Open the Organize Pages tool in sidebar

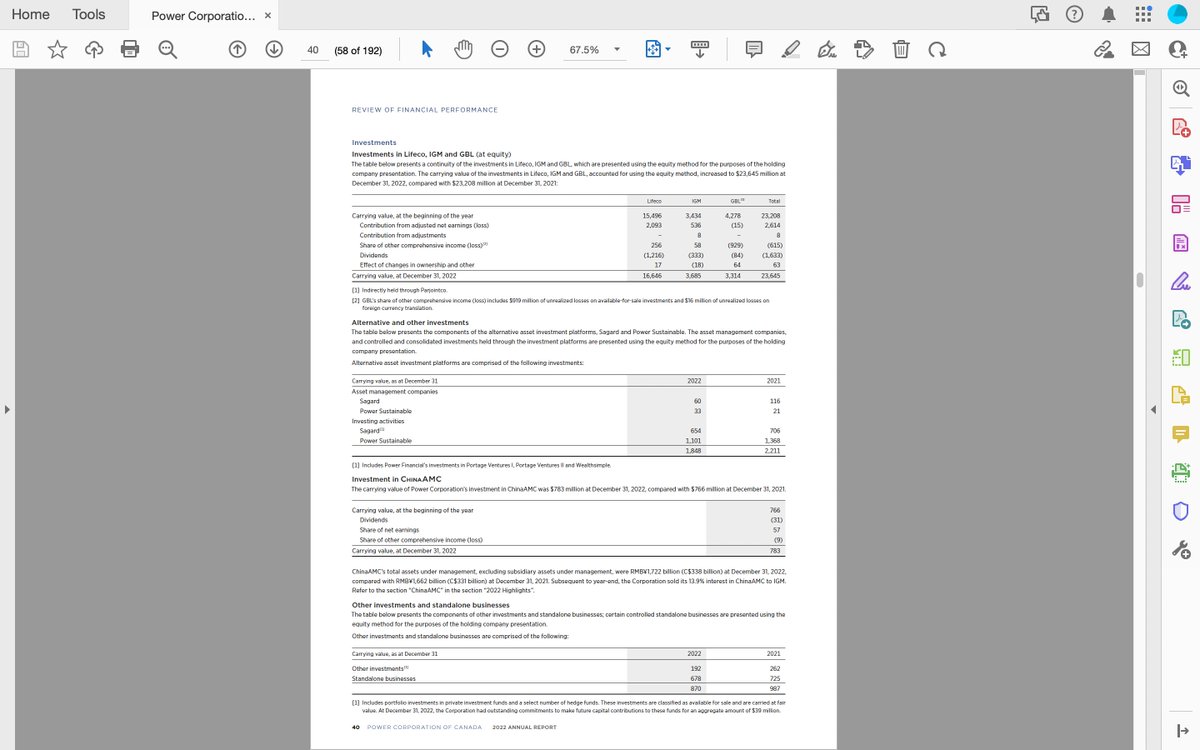tap(1181, 205)
